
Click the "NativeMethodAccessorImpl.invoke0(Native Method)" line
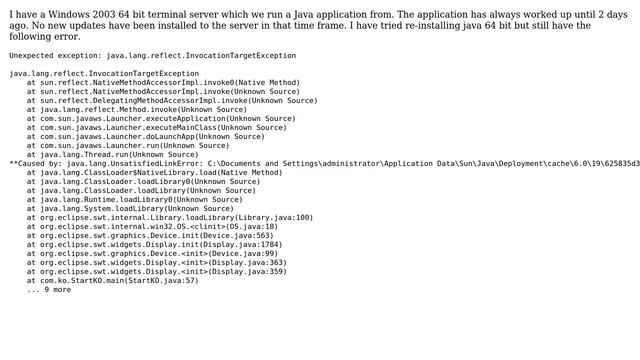(x=163, y=82)
